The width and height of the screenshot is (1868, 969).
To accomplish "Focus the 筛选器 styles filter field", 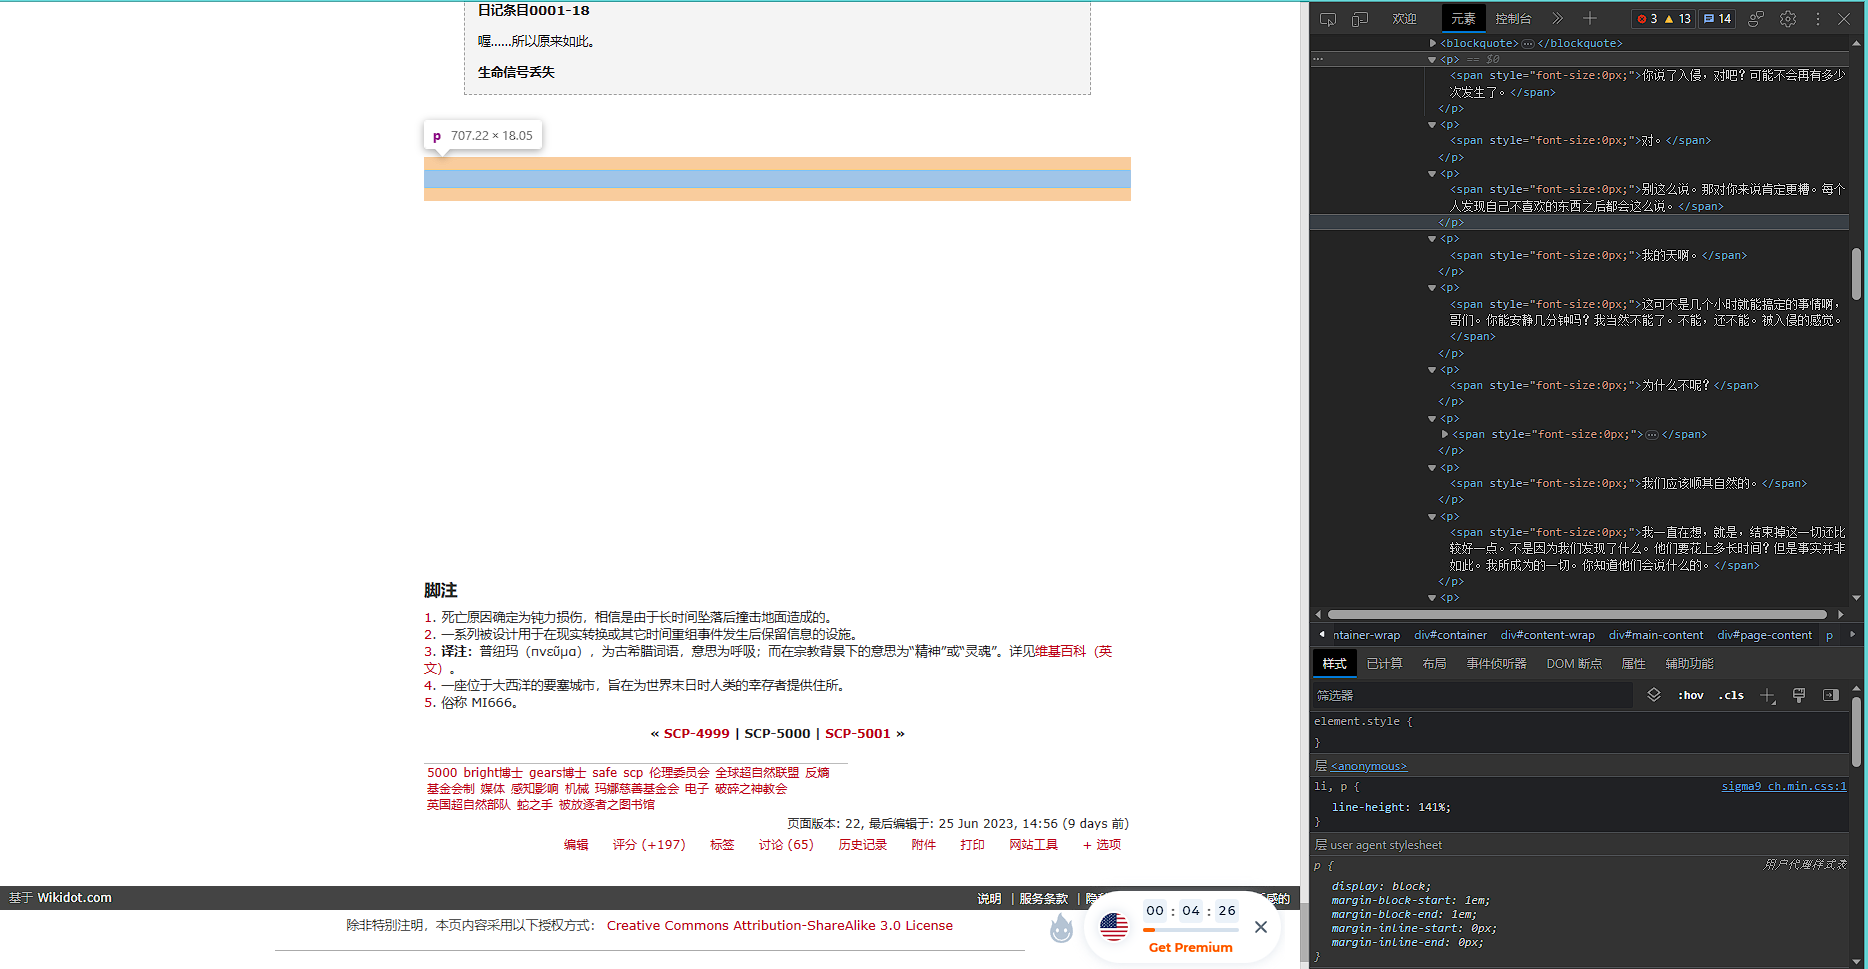I will 1473,695.
